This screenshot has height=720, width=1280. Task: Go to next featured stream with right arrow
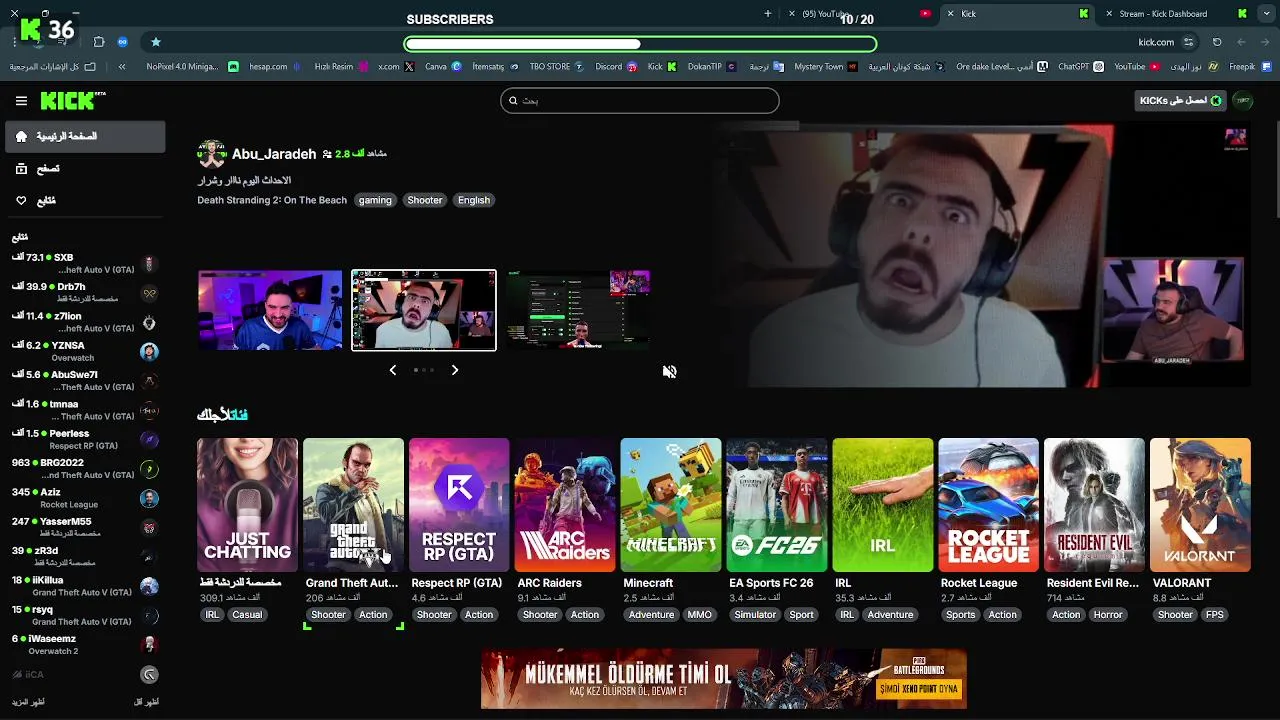click(x=455, y=370)
